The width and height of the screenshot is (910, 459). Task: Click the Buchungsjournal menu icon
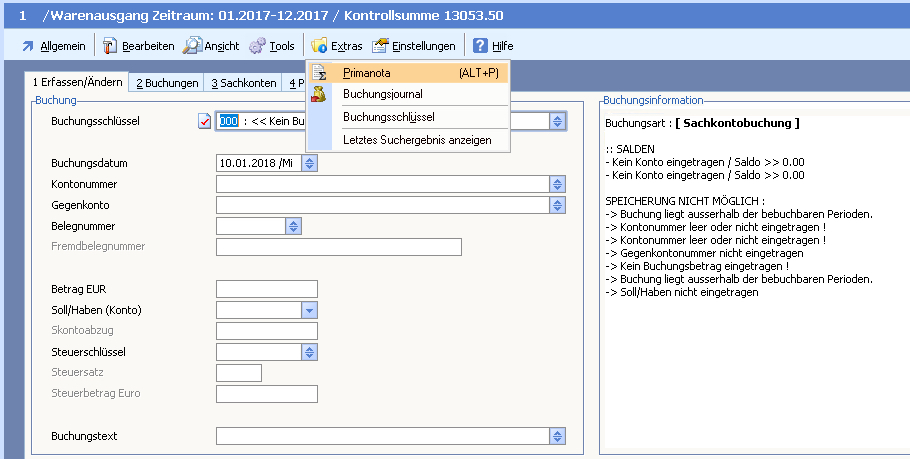pyautogui.click(x=320, y=94)
